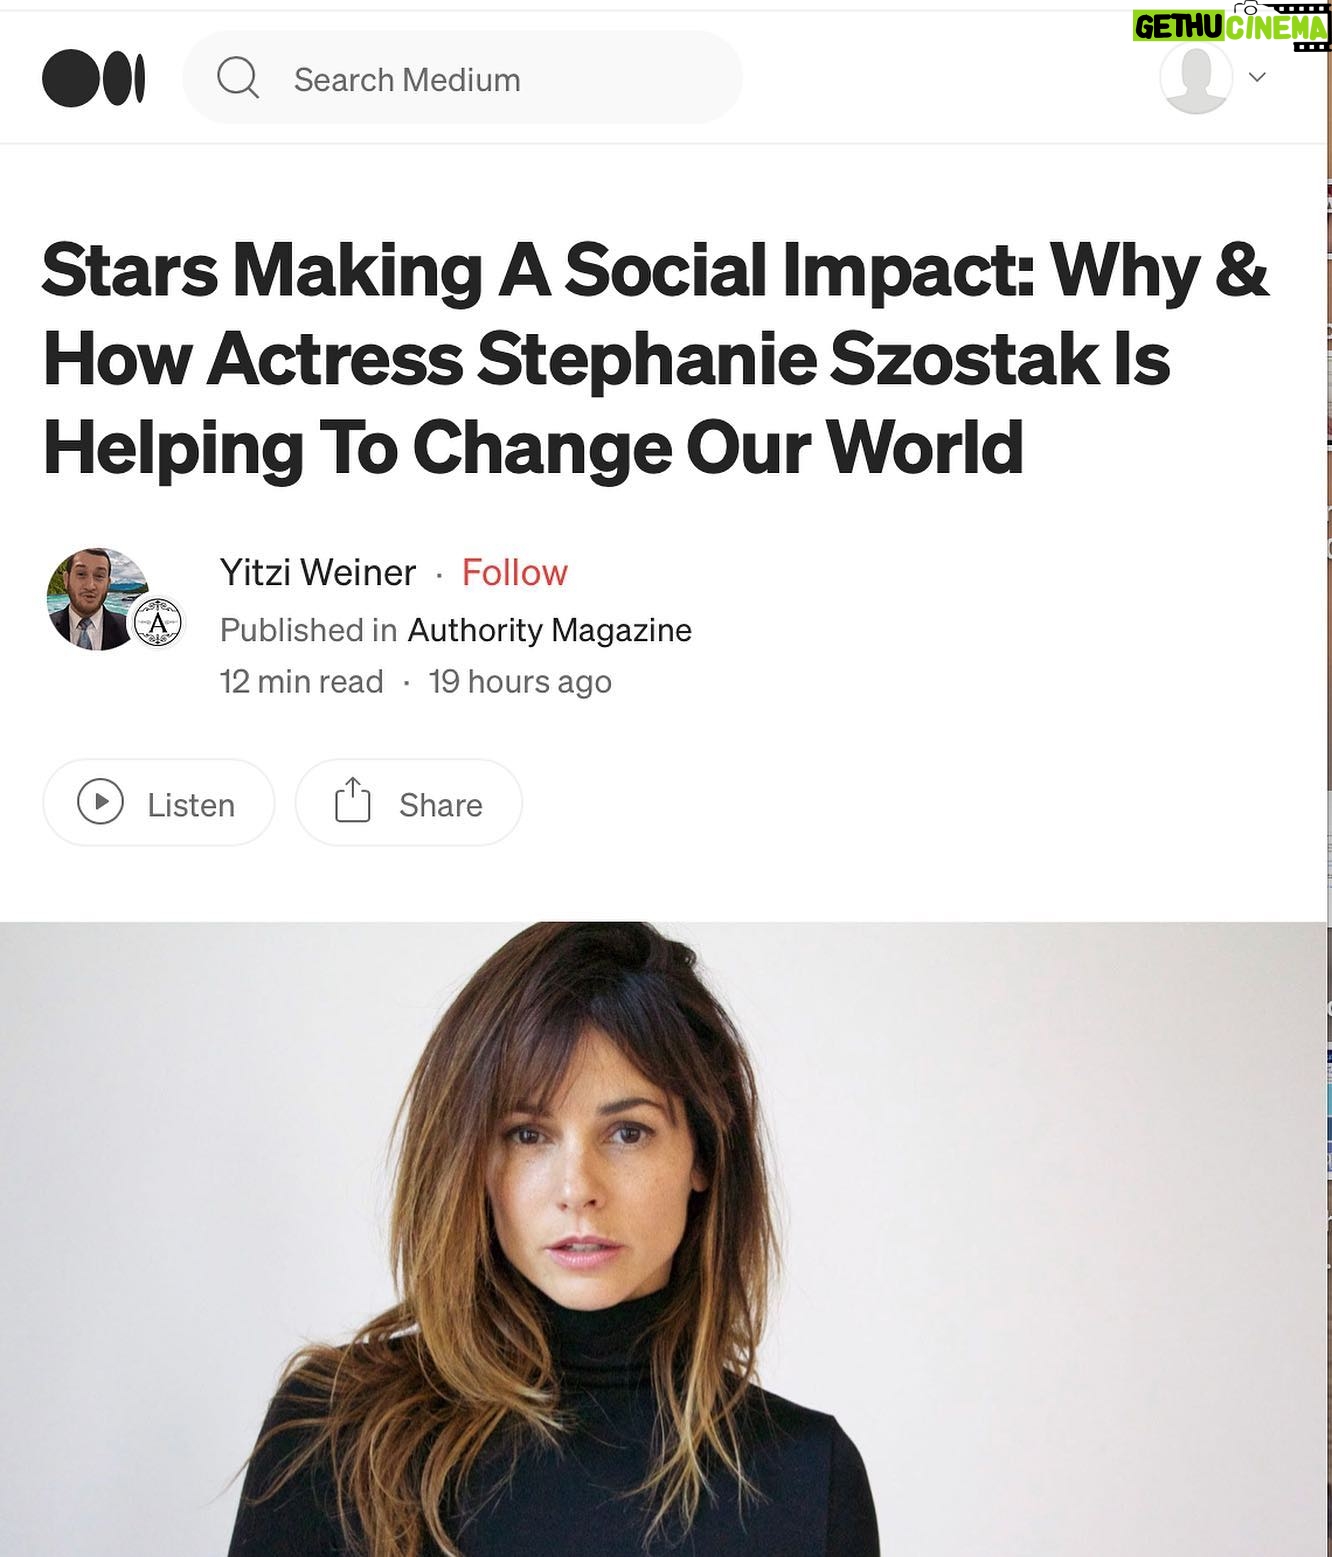Open Yitzi Weiner's author photo
1332x1557 pixels.
coord(96,597)
